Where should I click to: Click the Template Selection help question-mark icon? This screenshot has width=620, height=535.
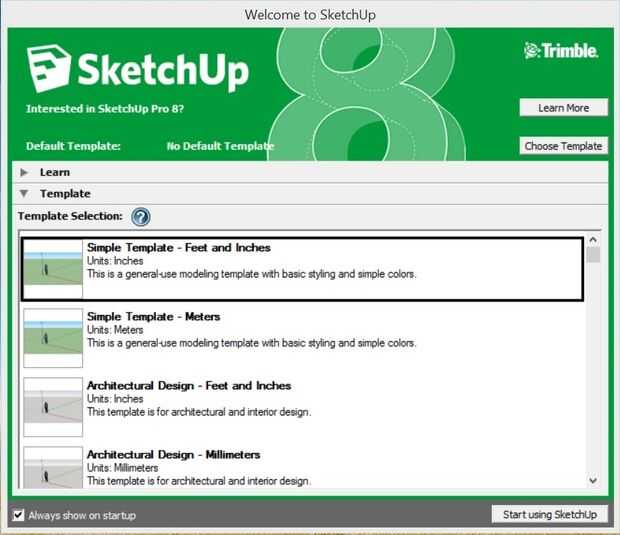click(x=141, y=217)
